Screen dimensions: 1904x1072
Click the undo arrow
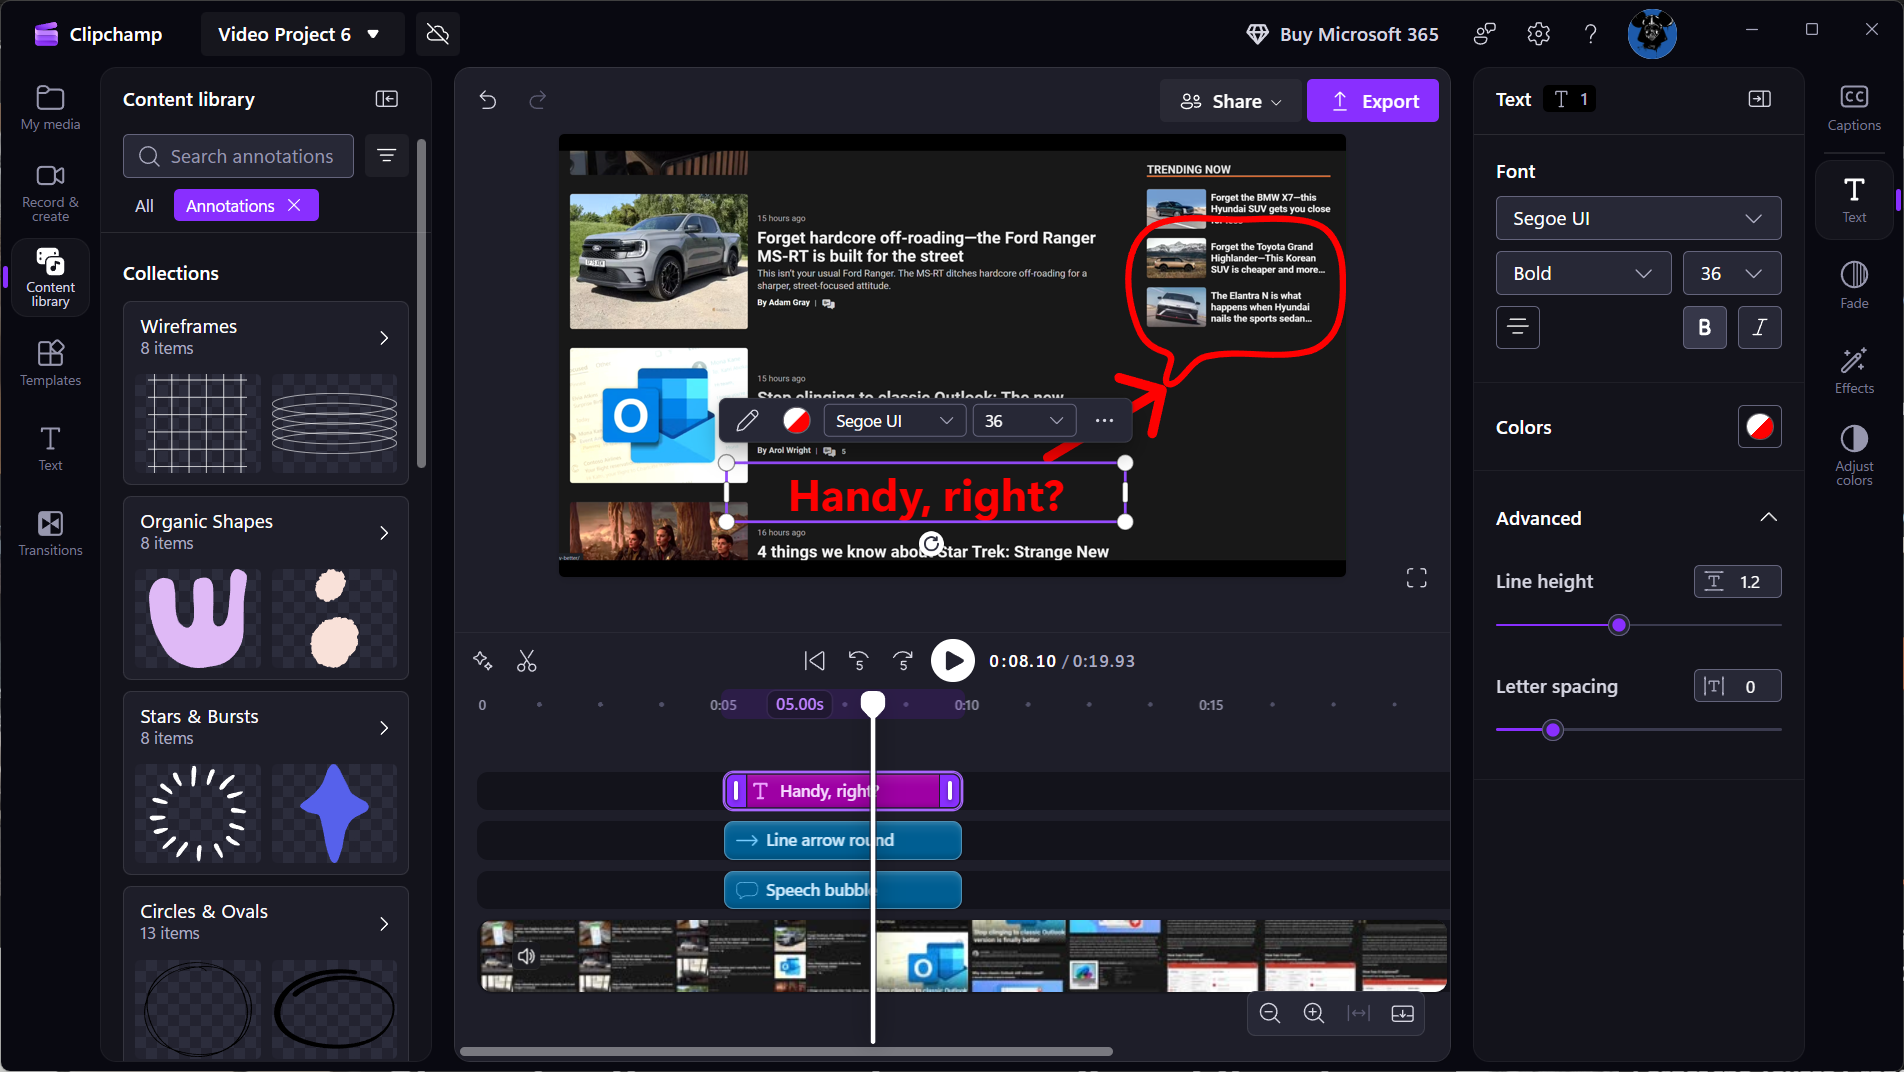488,100
